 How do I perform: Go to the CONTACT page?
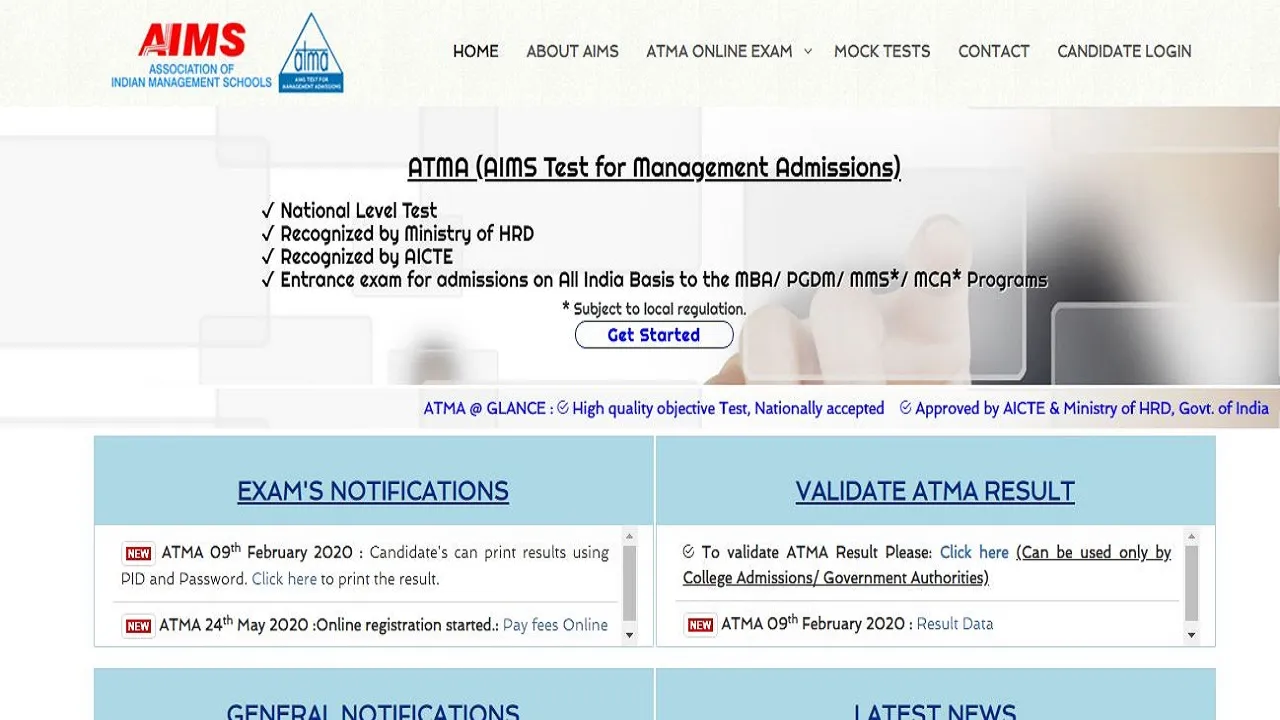click(993, 51)
